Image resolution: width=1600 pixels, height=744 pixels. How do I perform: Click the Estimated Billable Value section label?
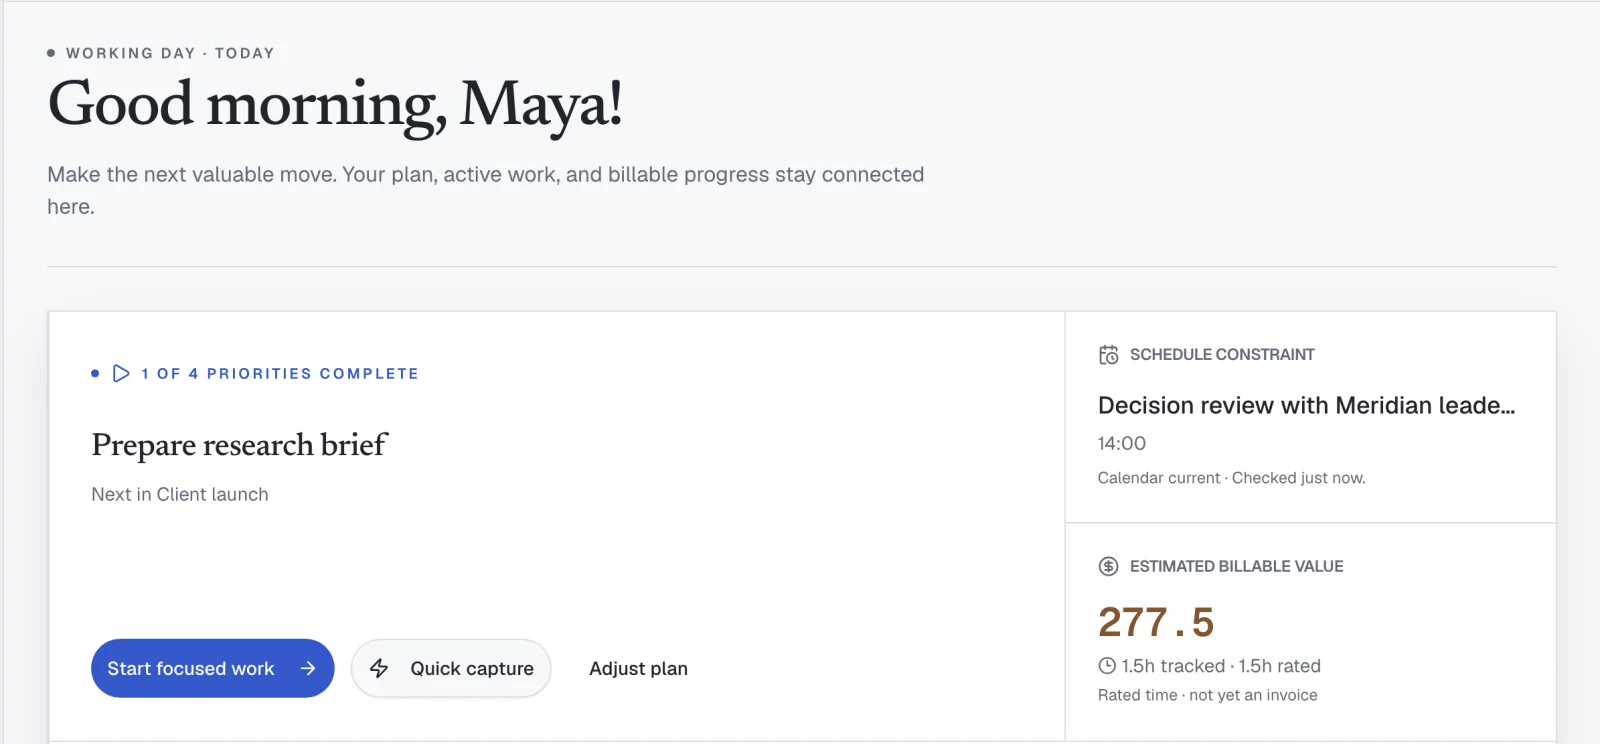coord(1236,566)
